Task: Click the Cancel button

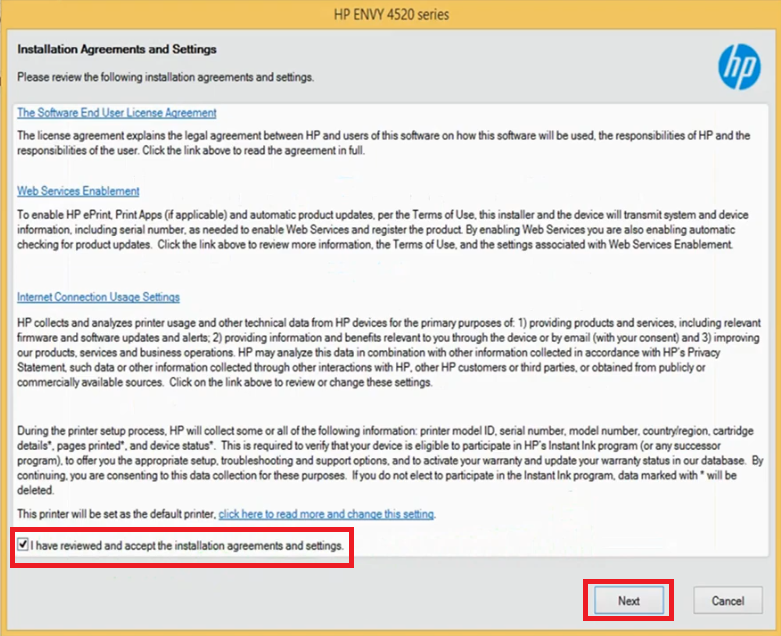Action: 728,600
